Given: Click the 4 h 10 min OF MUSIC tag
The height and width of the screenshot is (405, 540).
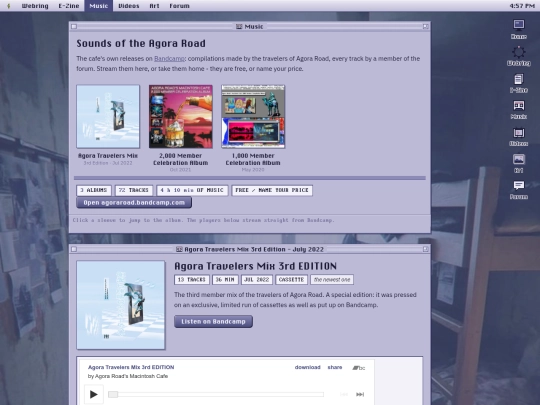Looking at the screenshot, I should [x=192, y=190].
